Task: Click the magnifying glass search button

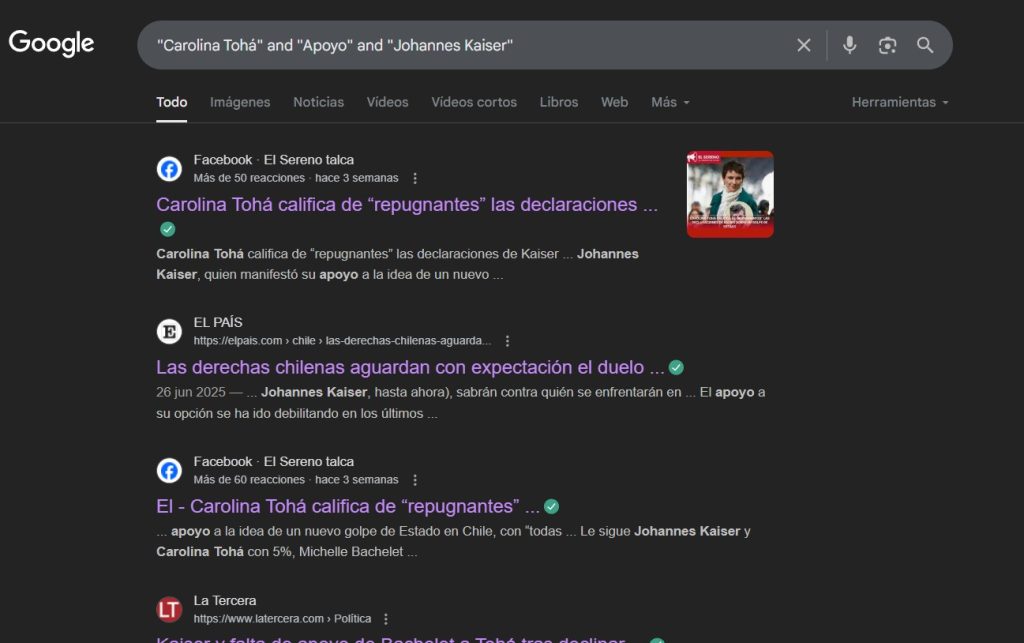Action: pyautogui.click(x=925, y=45)
